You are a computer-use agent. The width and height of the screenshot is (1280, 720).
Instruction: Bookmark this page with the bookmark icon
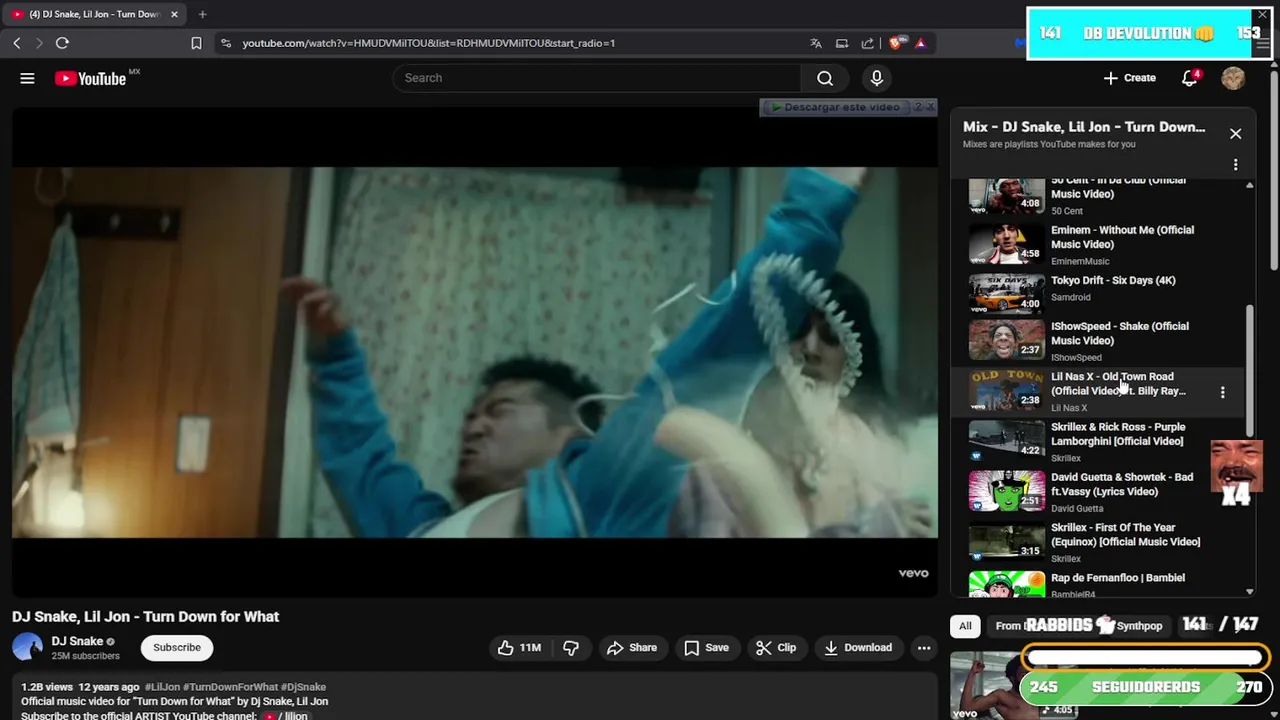196,43
